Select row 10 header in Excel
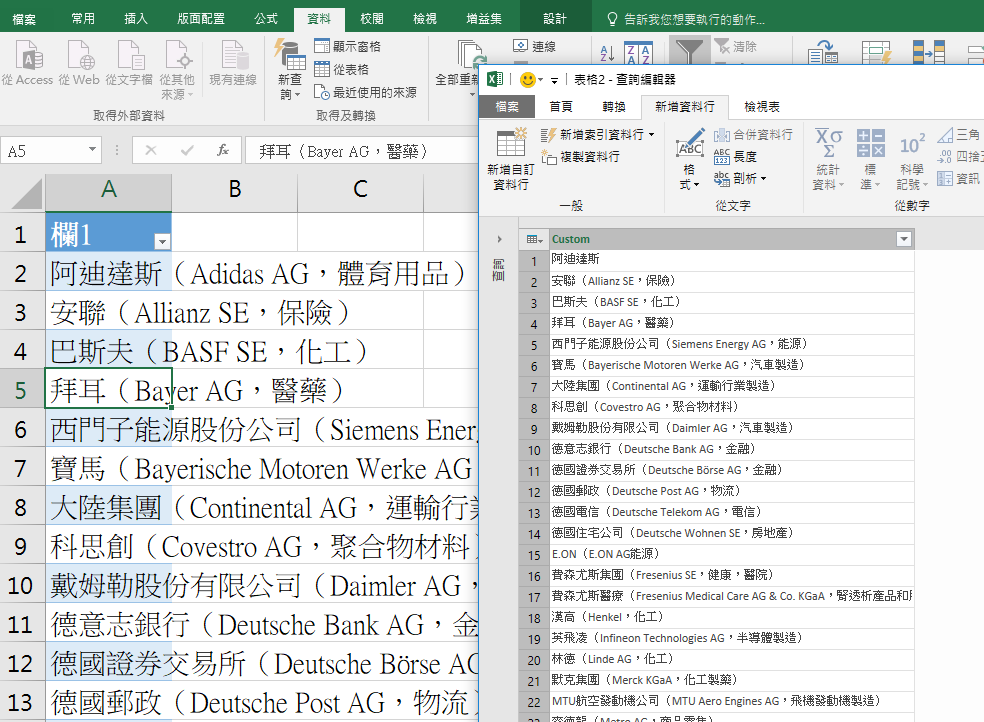This screenshot has height=722, width=984. click(x=21, y=586)
